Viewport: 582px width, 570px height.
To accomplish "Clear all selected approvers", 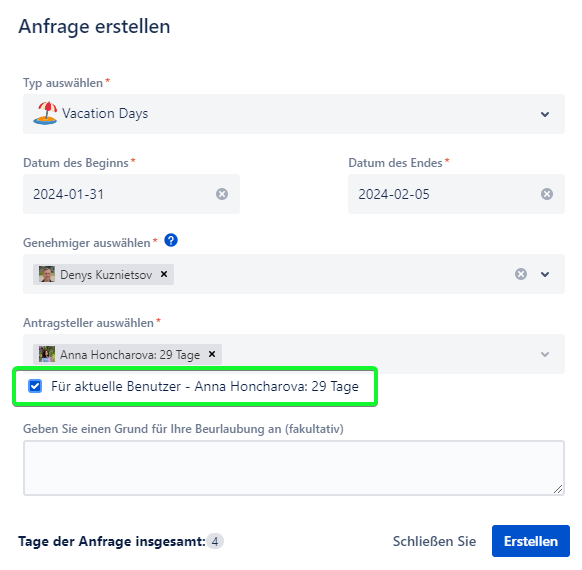I will (521, 274).
